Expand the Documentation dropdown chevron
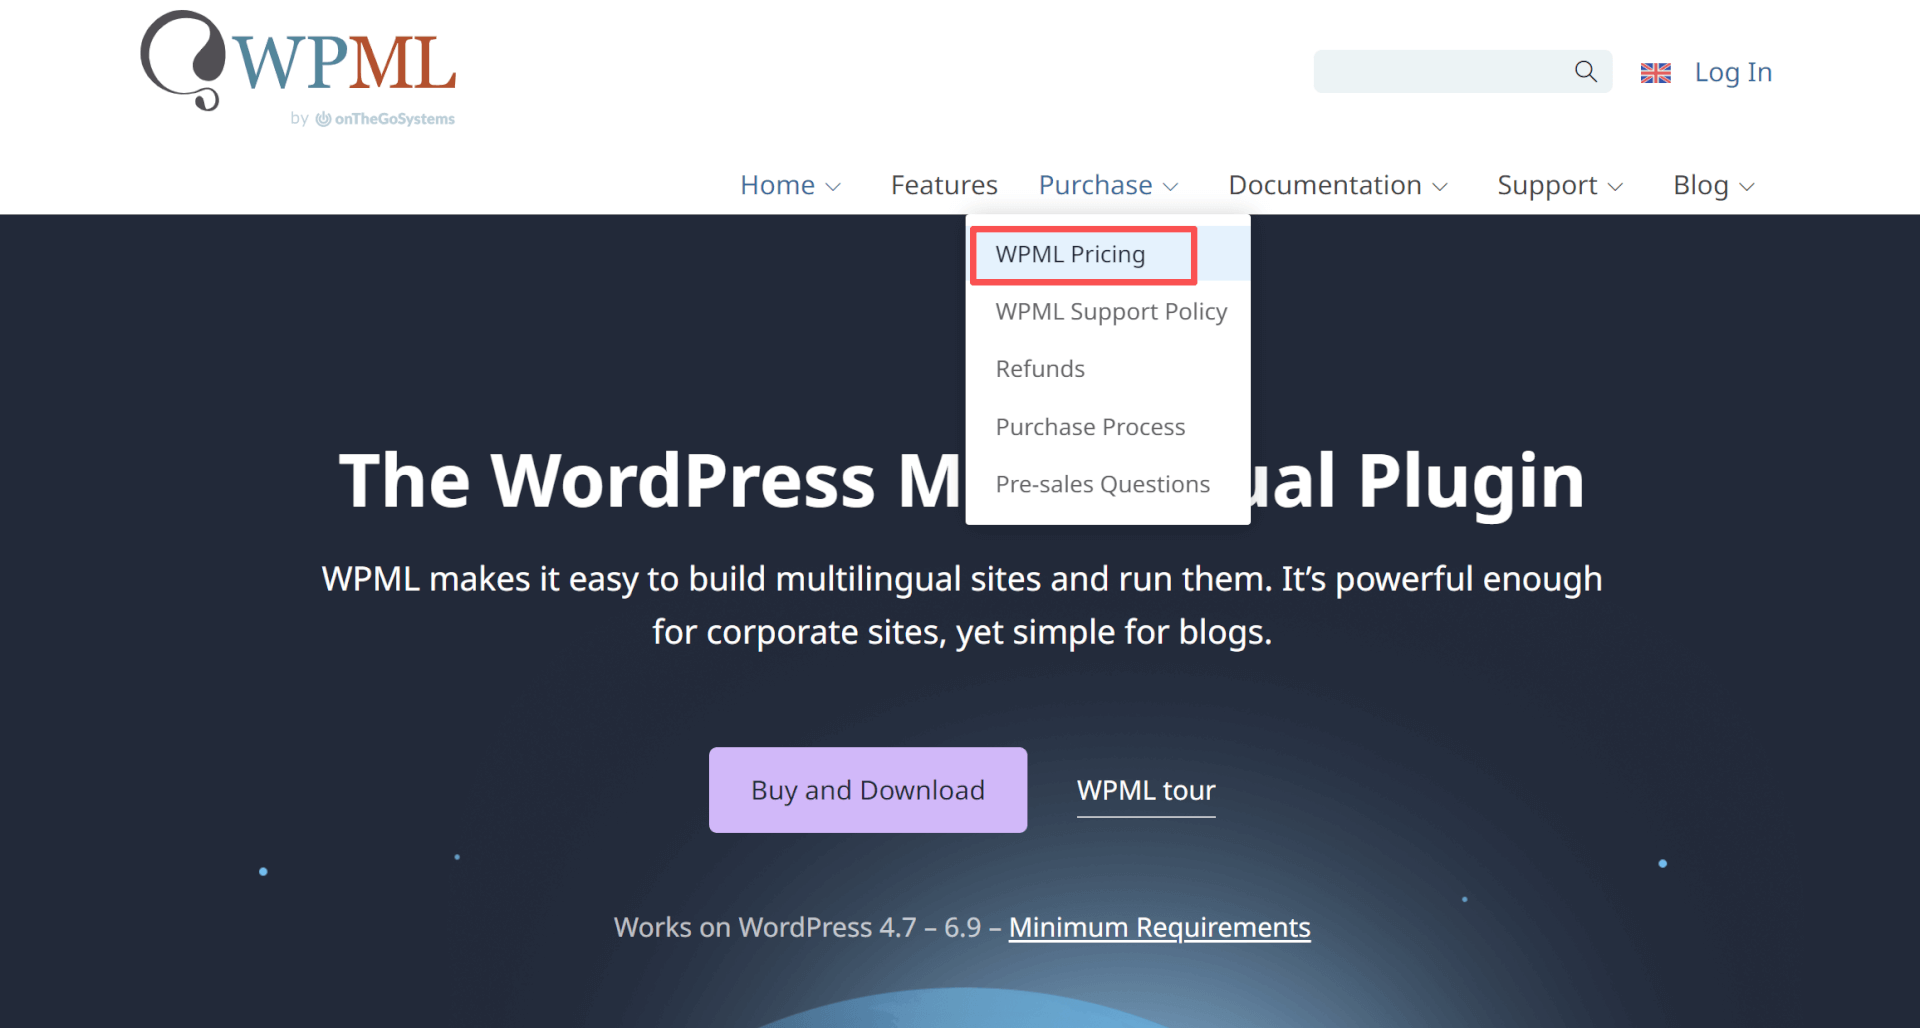 pos(1440,187)
